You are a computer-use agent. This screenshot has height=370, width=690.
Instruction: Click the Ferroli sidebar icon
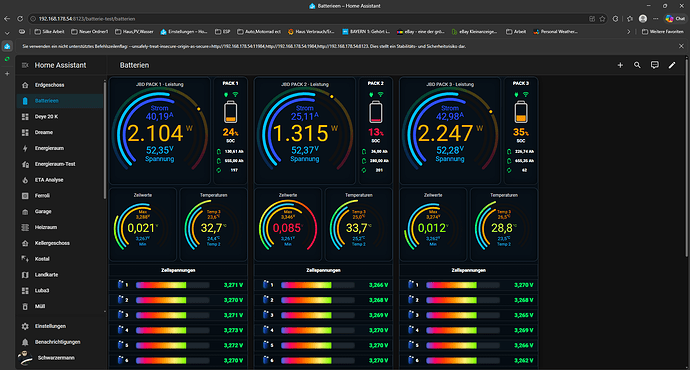tap(25, 196)
